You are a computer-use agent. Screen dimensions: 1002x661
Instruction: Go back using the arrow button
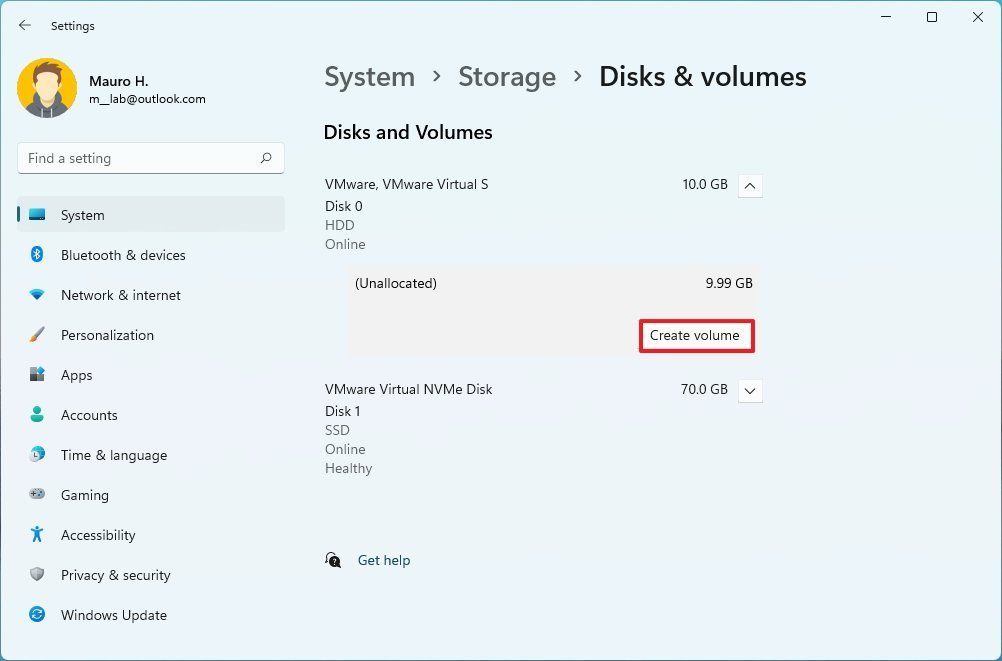coord(24,25)
